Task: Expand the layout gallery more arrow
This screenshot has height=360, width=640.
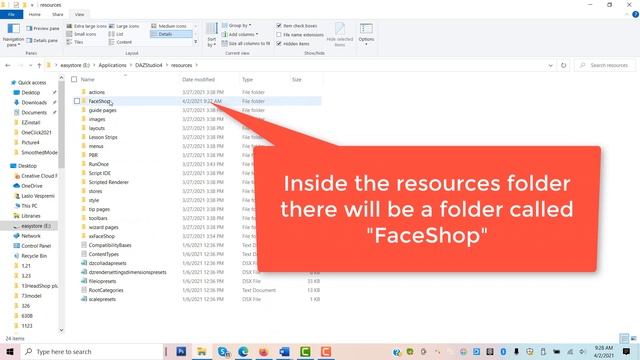Action: point(196,42)
